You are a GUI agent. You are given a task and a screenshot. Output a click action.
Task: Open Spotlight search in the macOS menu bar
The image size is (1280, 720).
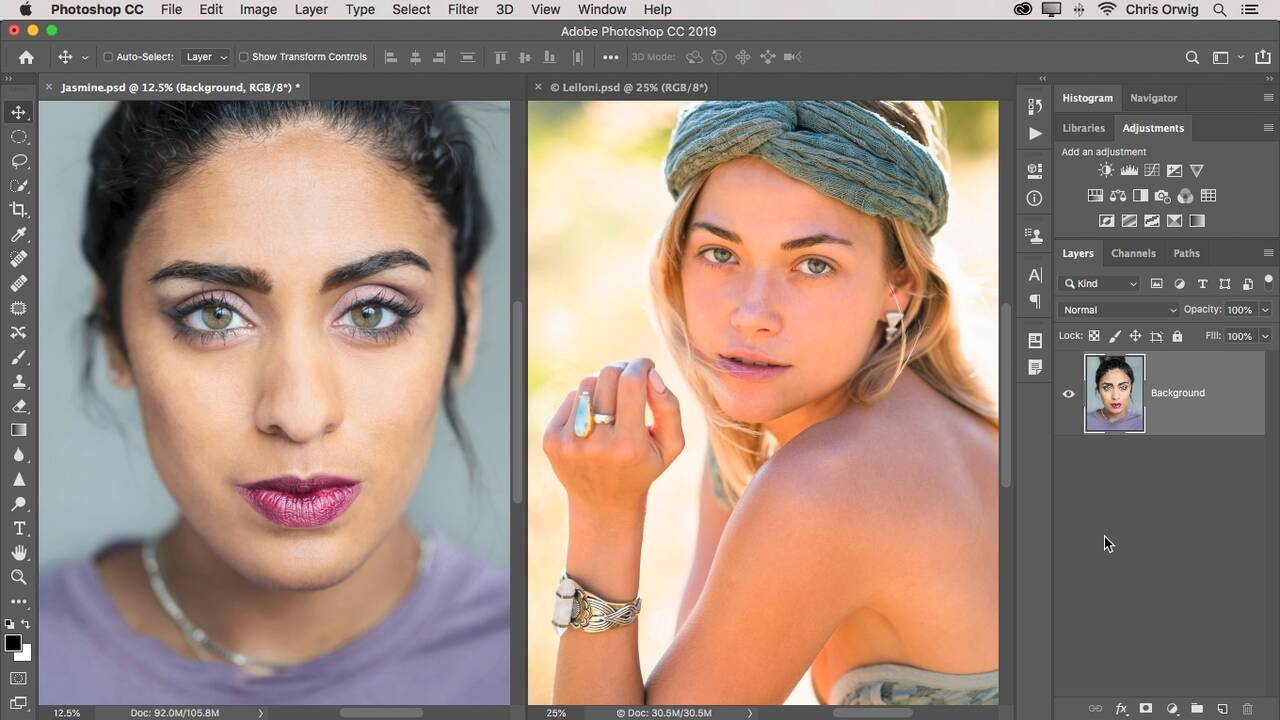click(x=1221, y=9)
